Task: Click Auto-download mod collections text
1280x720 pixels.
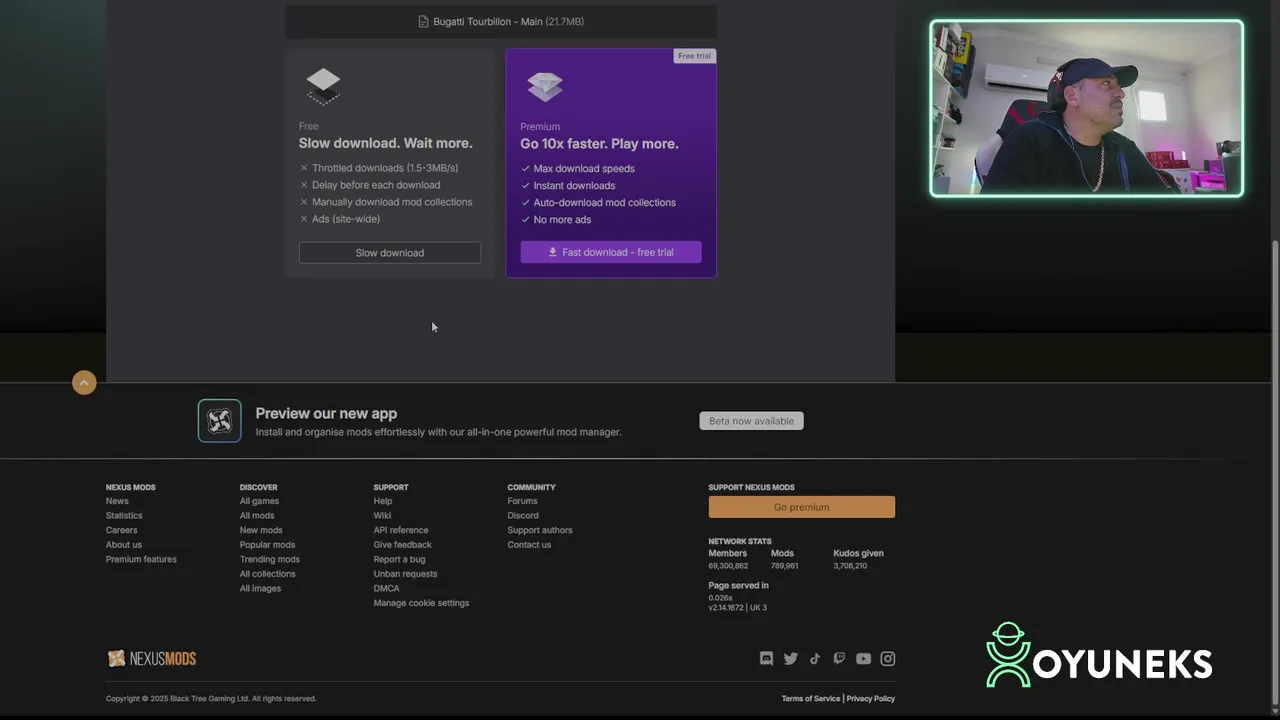Action: (605, 203)
